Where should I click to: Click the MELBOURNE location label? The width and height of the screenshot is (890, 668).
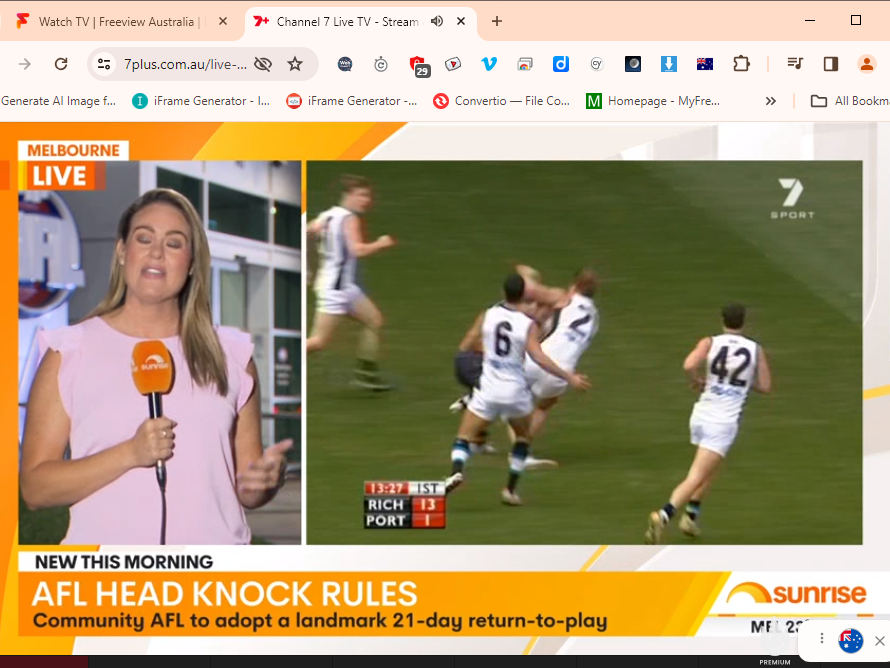coord(73,150)
